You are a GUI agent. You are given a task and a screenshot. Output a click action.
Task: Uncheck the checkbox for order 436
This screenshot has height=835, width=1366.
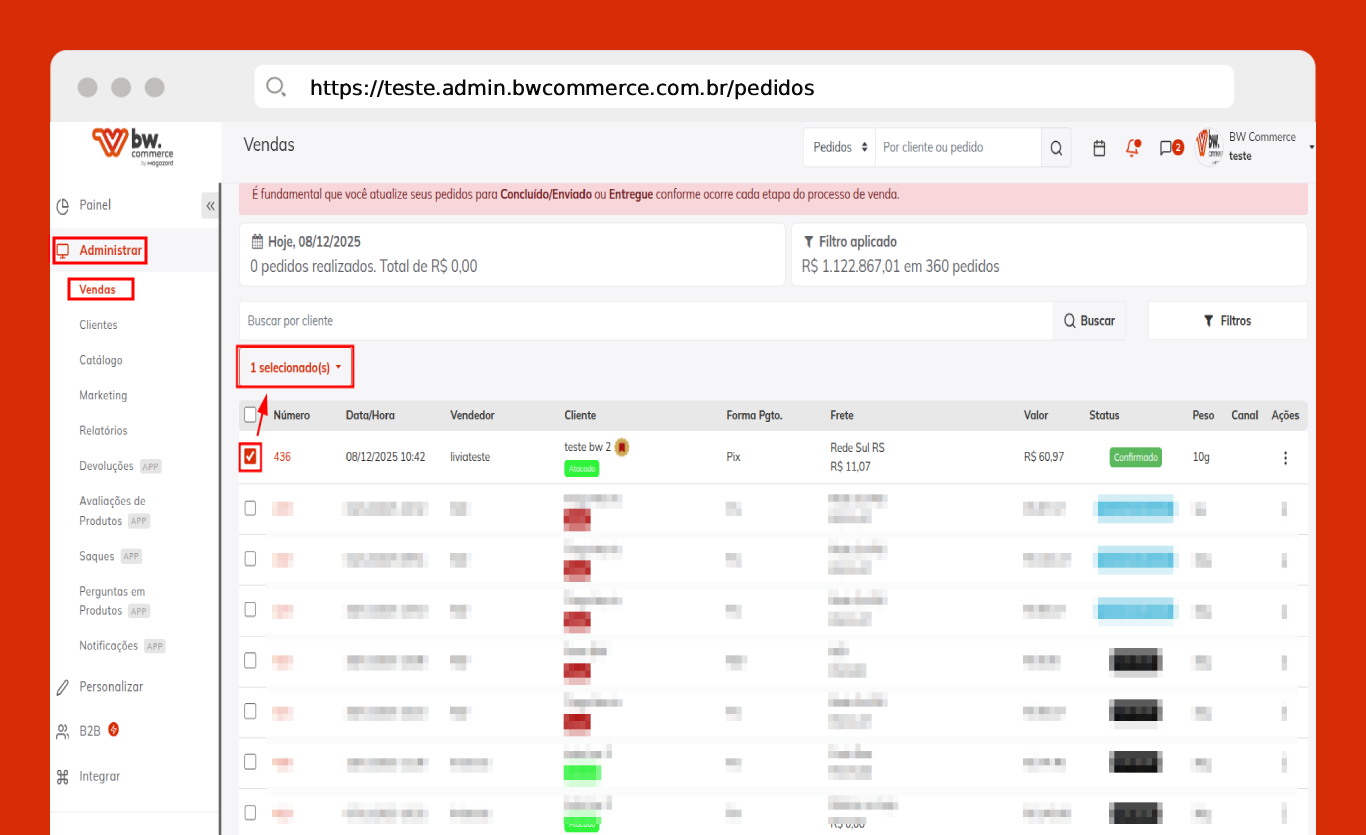[x=250, y=457]
